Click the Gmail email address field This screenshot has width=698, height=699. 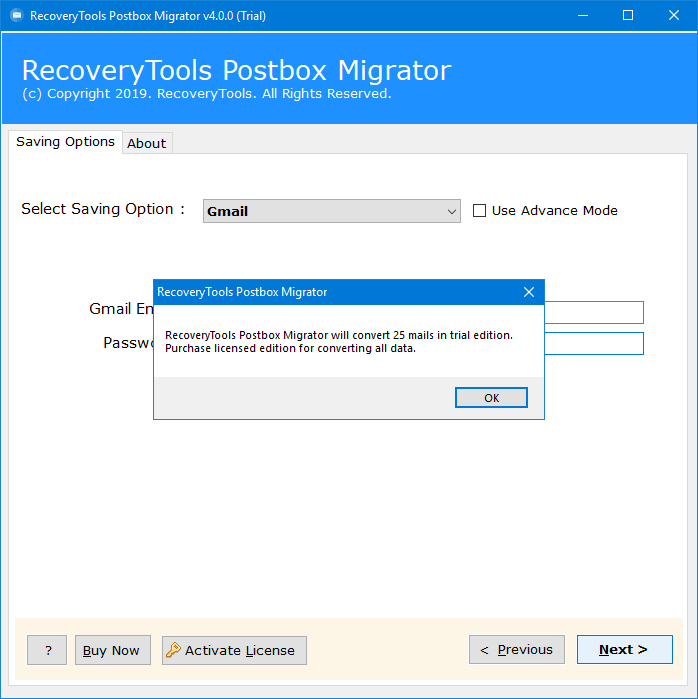coord(594,312)
